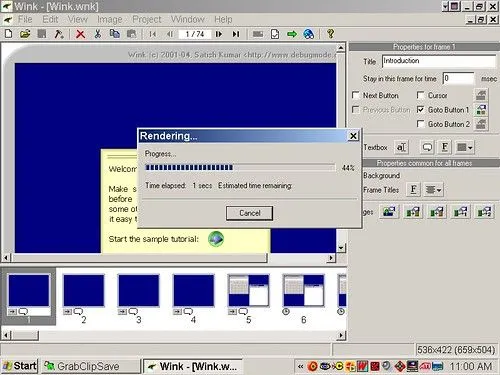Open the File menu

coord(25,19)
